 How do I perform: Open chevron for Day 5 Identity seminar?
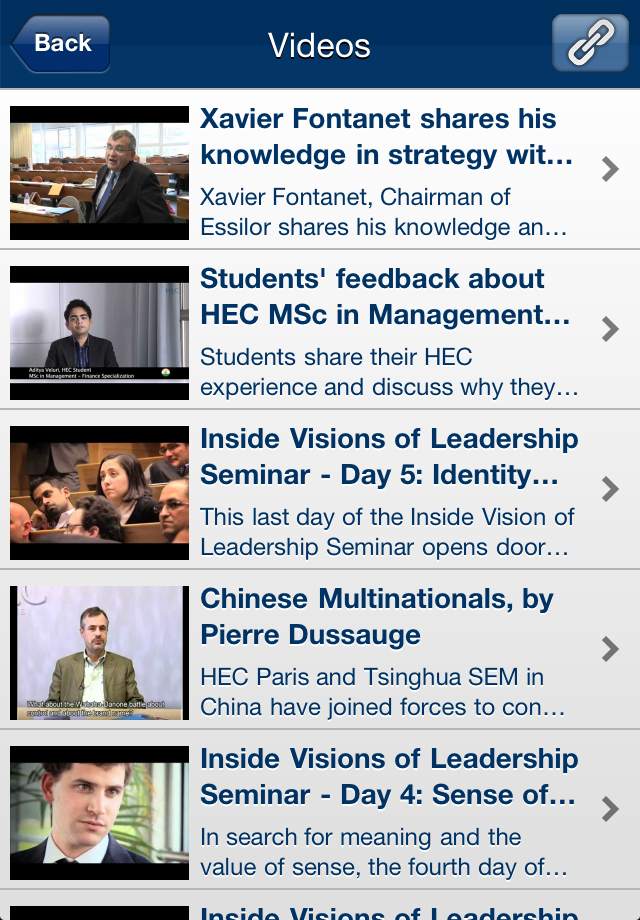point(610,489)
